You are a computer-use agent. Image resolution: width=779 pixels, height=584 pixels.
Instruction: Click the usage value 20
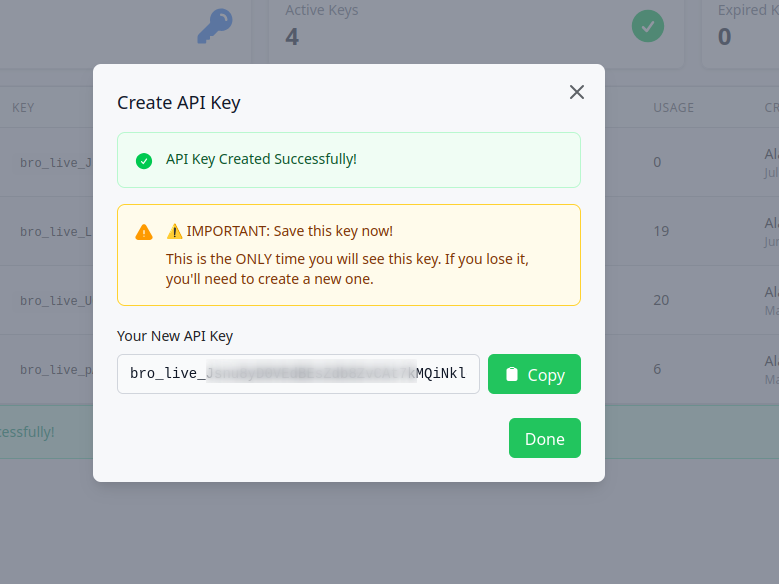pos(661,300)
